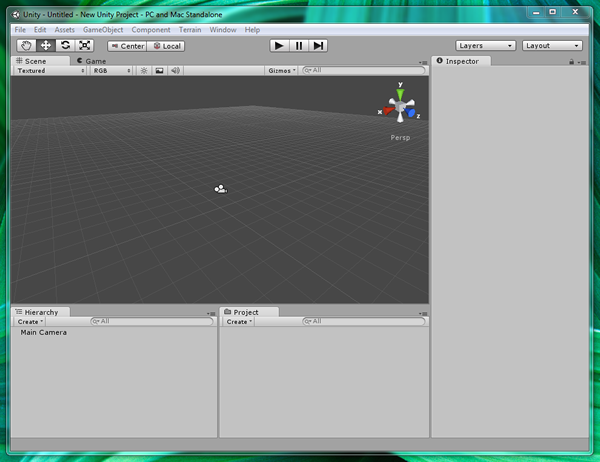Toggle scene overlay image icon
Screen dimensions: 600x462
pos(159,71)
